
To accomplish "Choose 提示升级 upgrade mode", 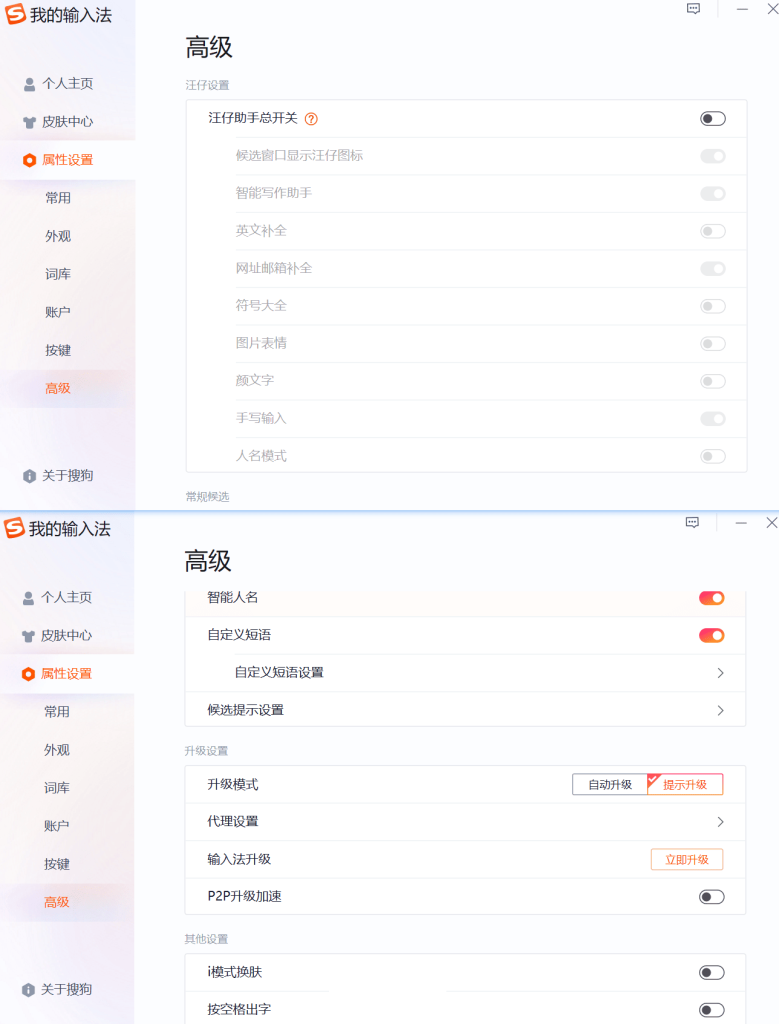I will tap(685, 785).
